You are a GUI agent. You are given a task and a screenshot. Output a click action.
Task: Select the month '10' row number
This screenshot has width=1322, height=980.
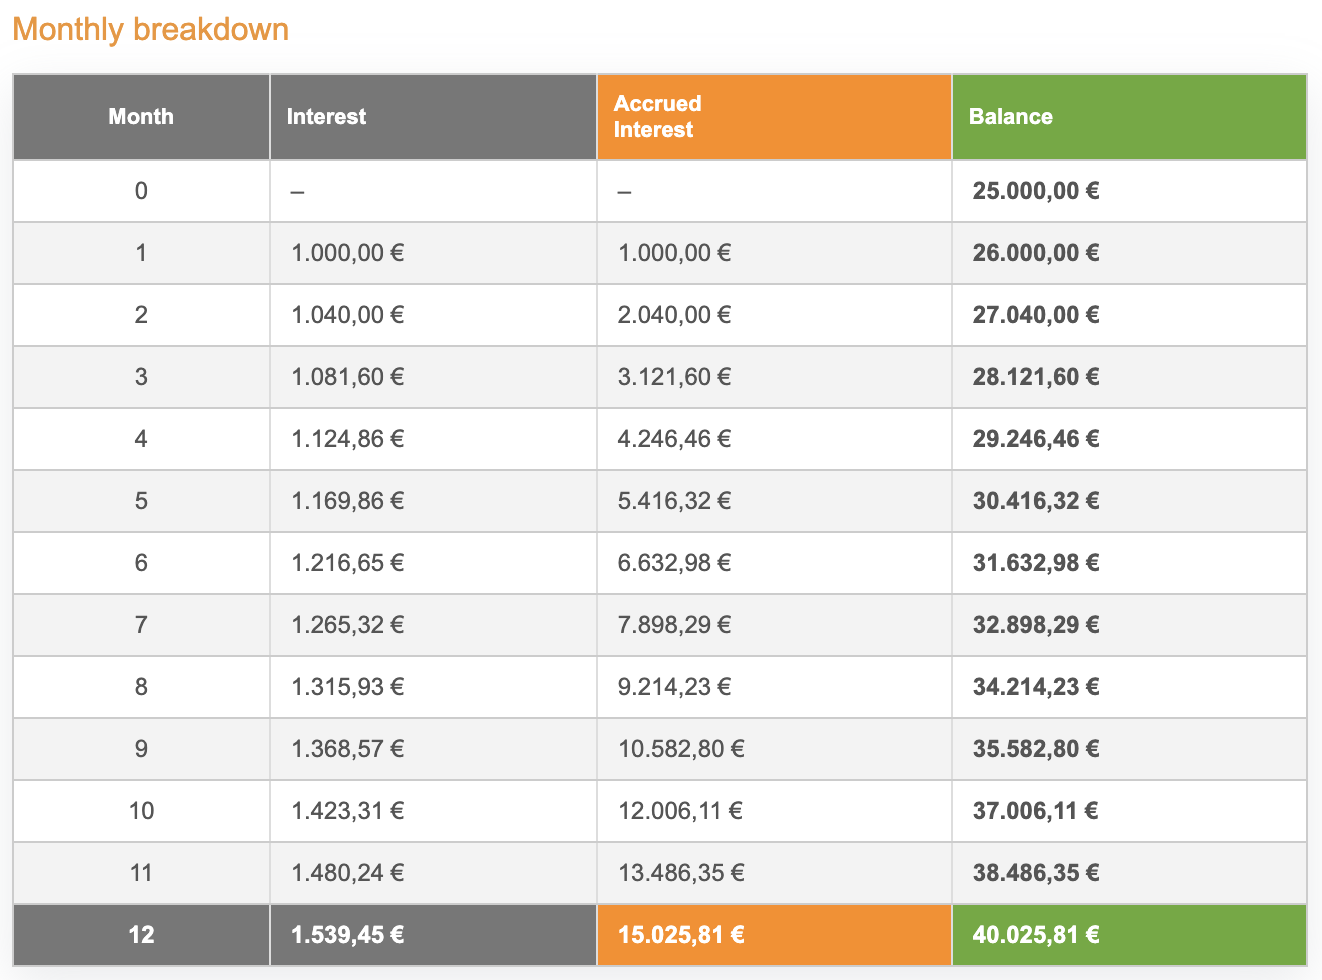point(141,811)
